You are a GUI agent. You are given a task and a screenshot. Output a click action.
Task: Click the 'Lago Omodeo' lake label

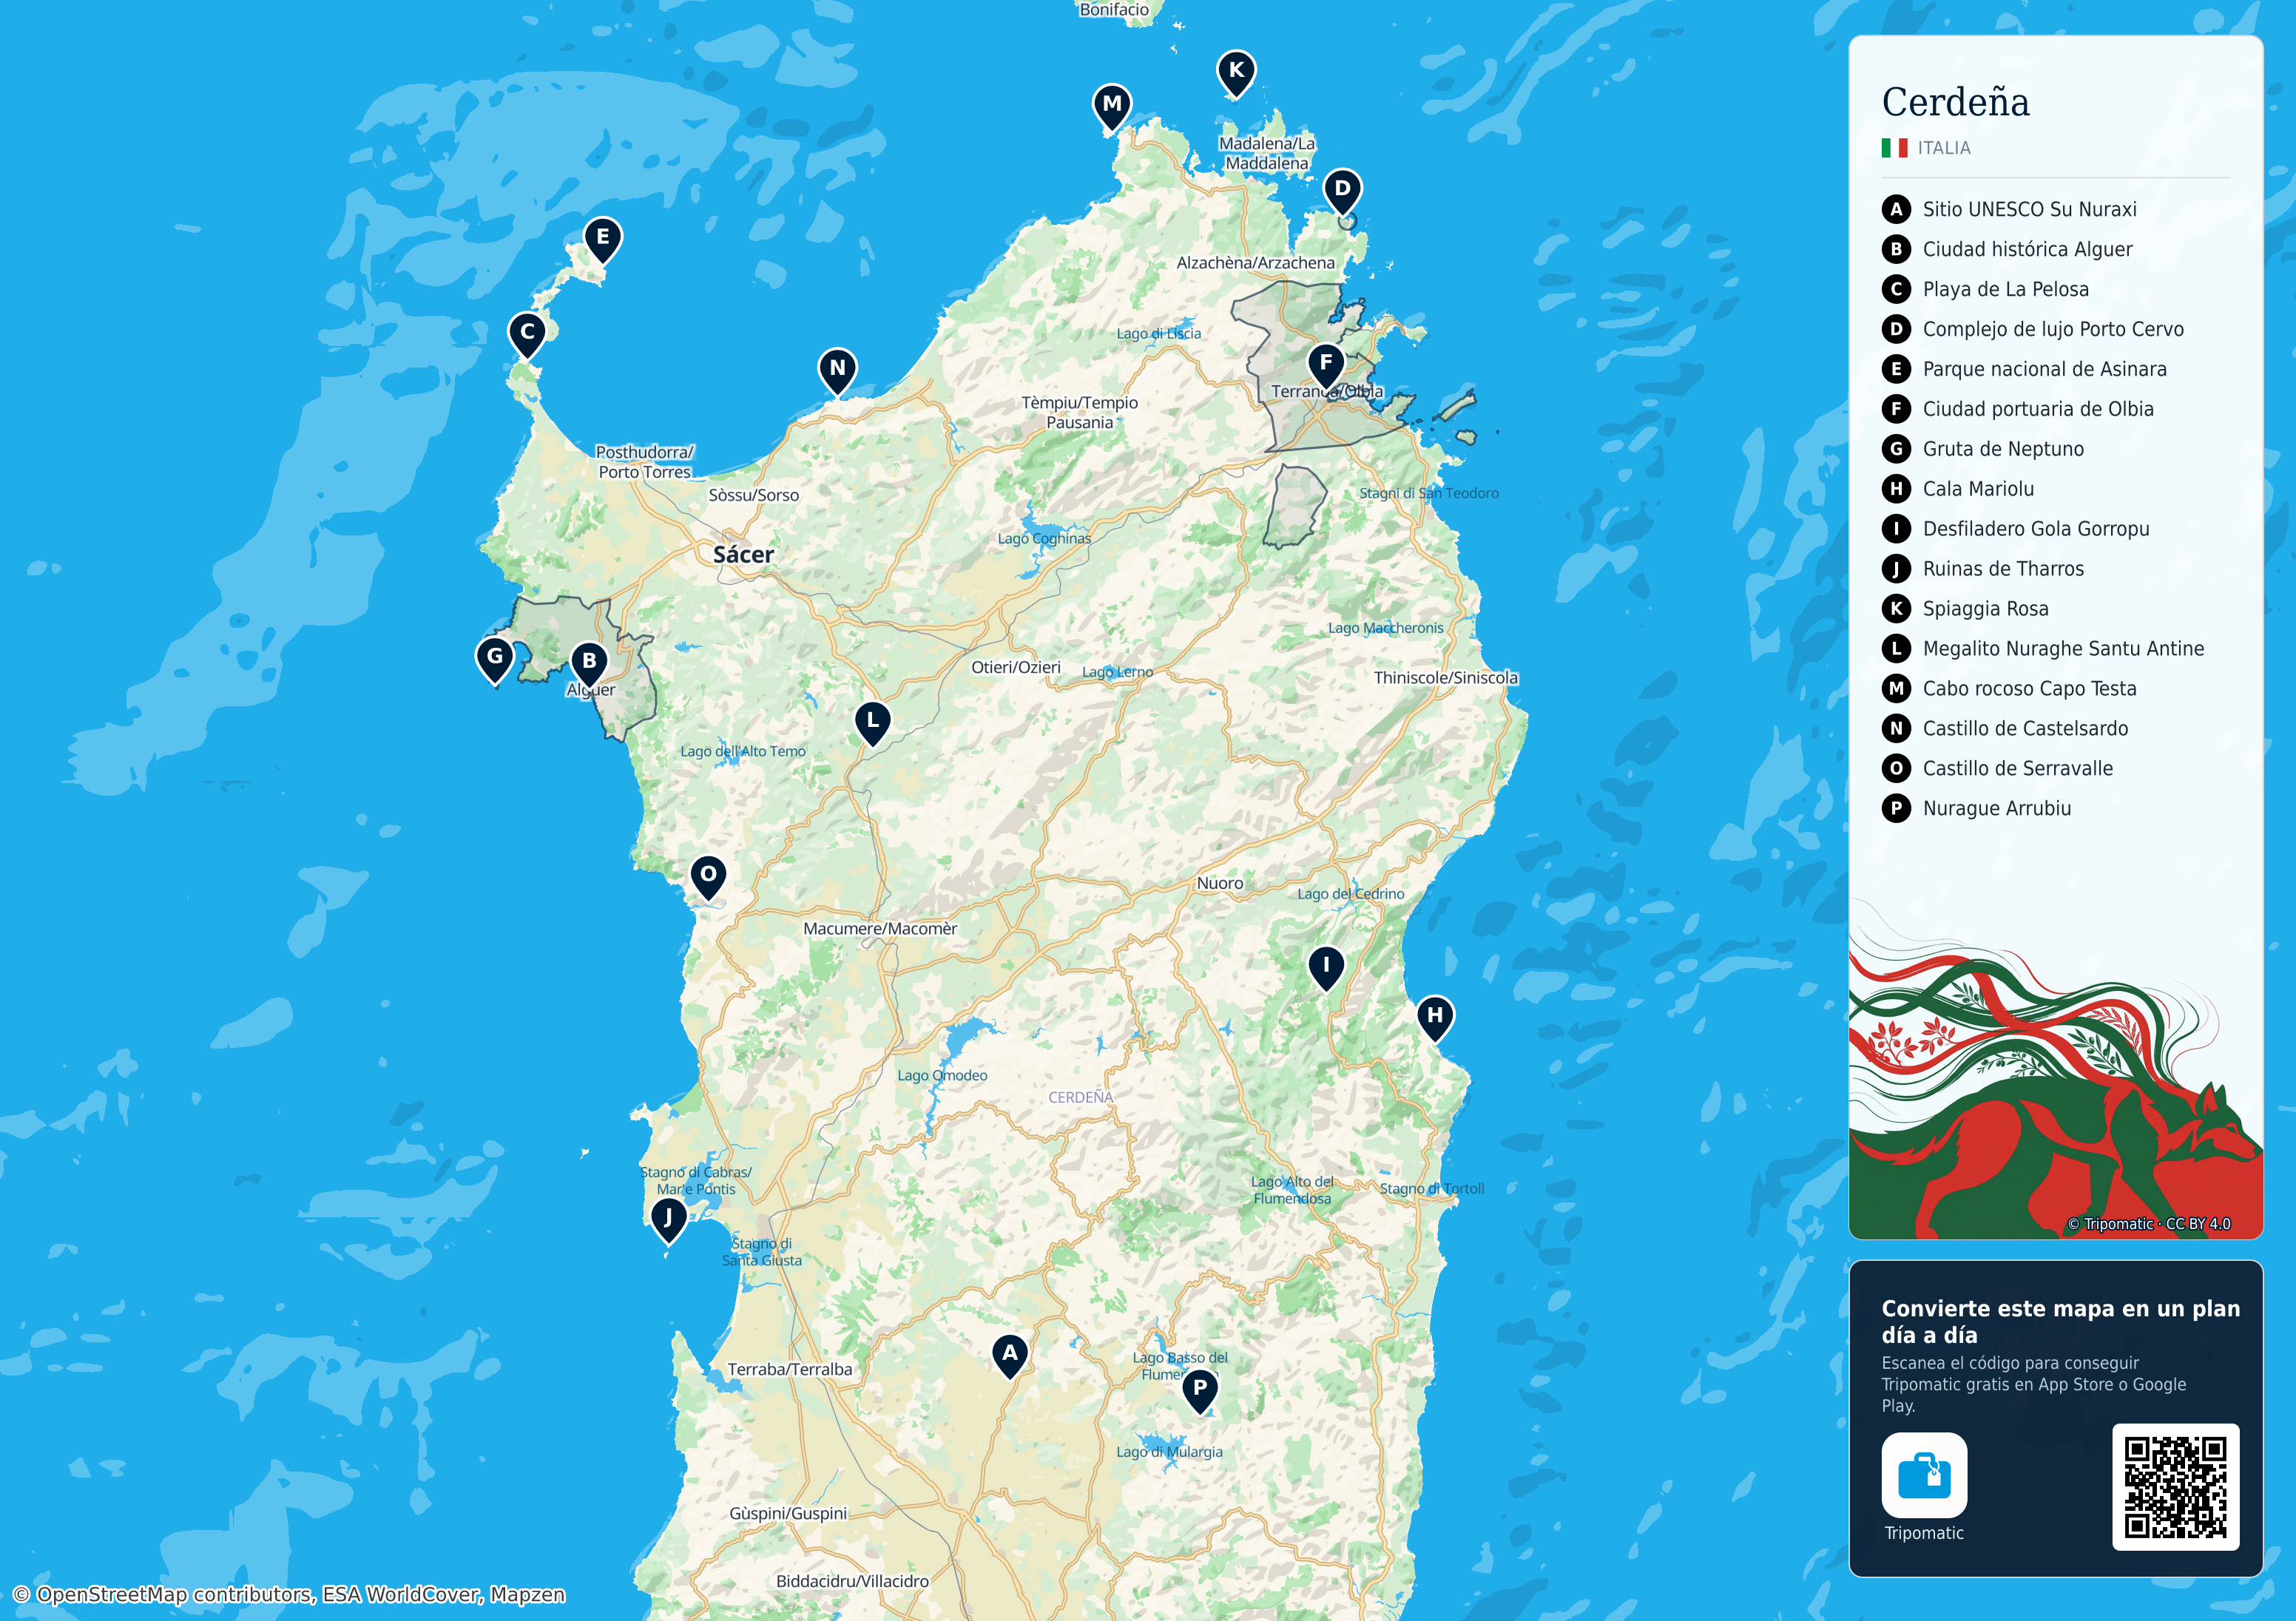(942, 1075)
